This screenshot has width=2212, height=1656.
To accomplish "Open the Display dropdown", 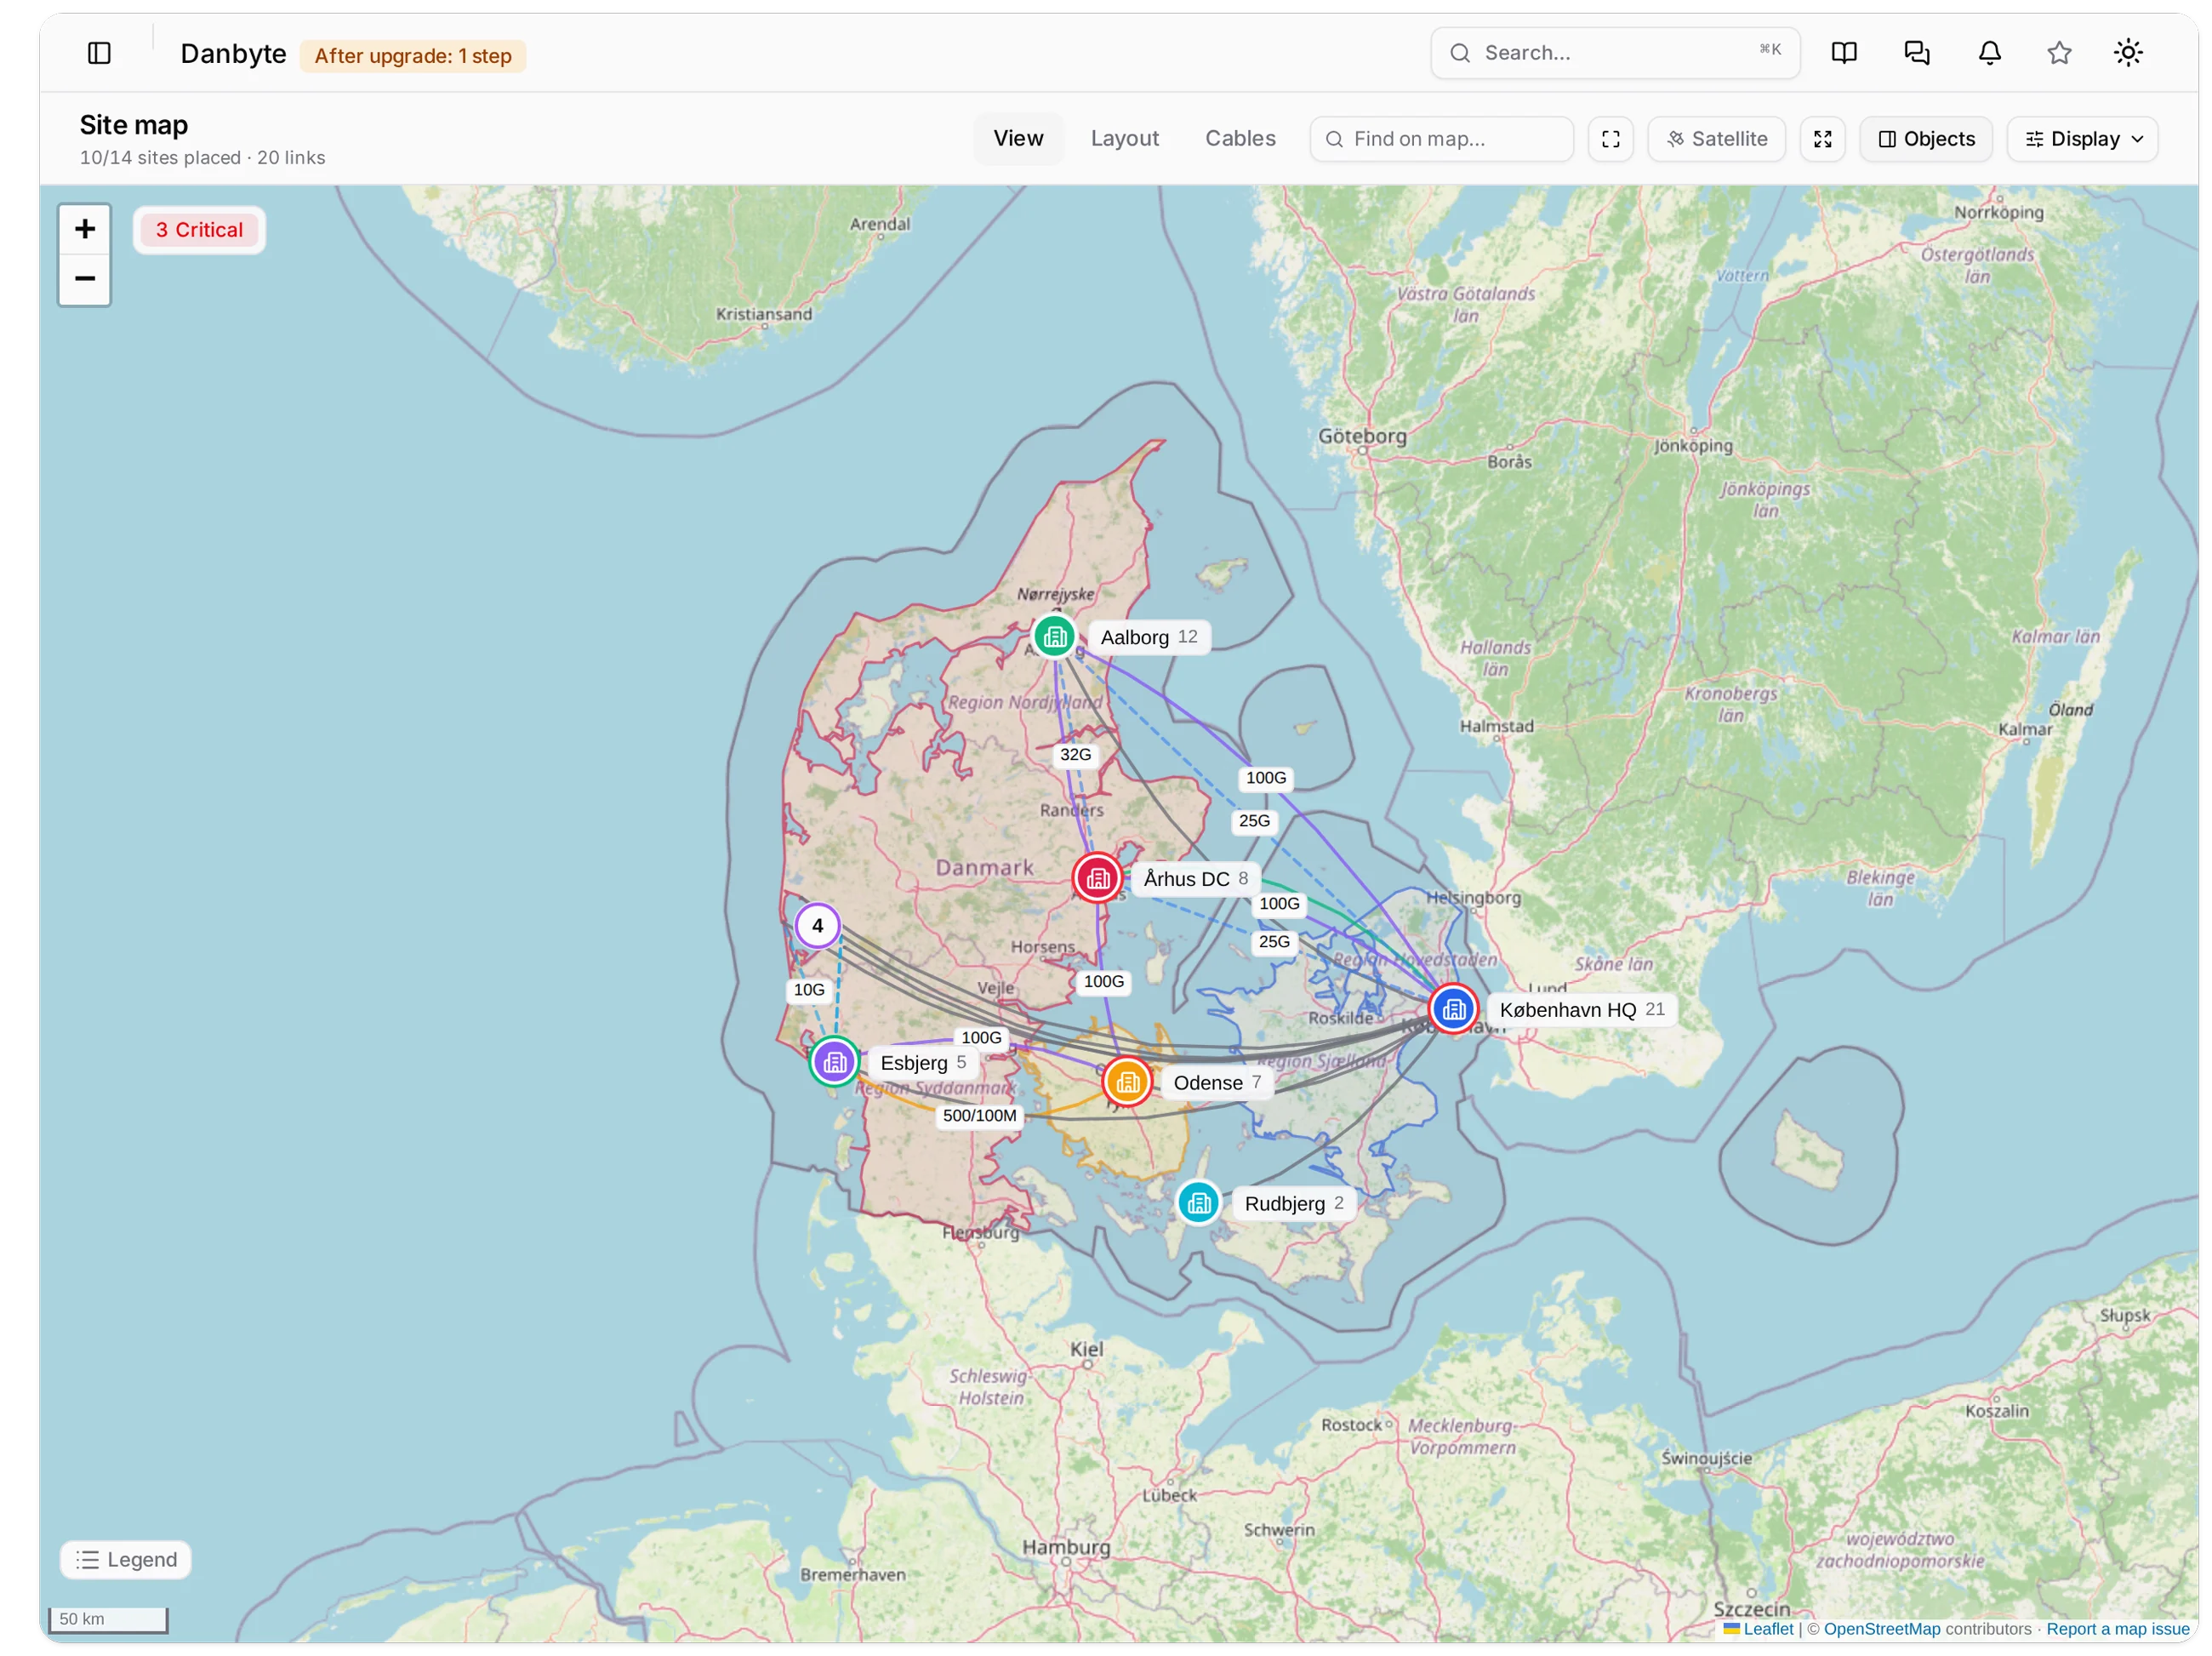I will 2082,139.
